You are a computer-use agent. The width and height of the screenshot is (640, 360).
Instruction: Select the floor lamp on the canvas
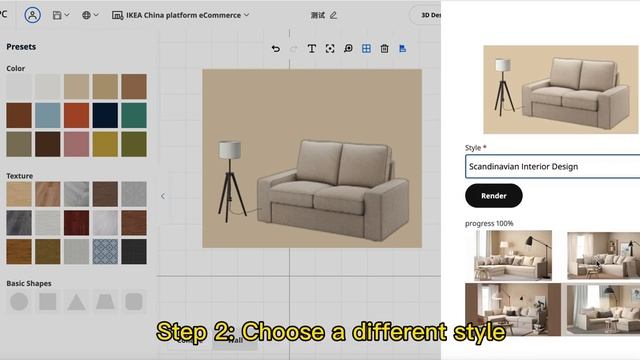[x=231, y=182]
